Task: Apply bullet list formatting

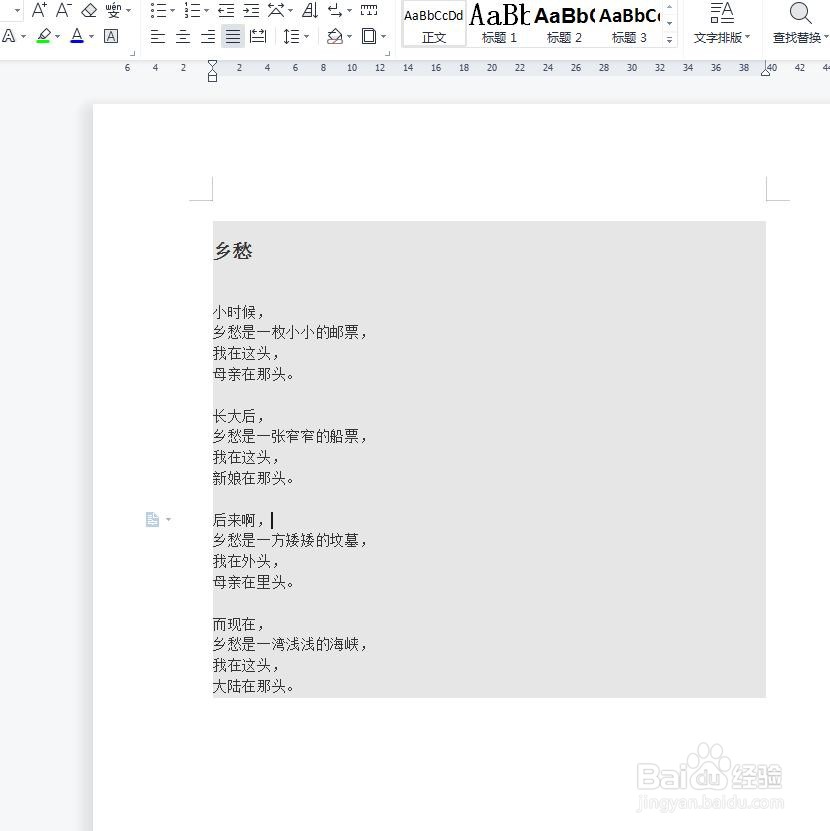Action: [x=158, y=10]
